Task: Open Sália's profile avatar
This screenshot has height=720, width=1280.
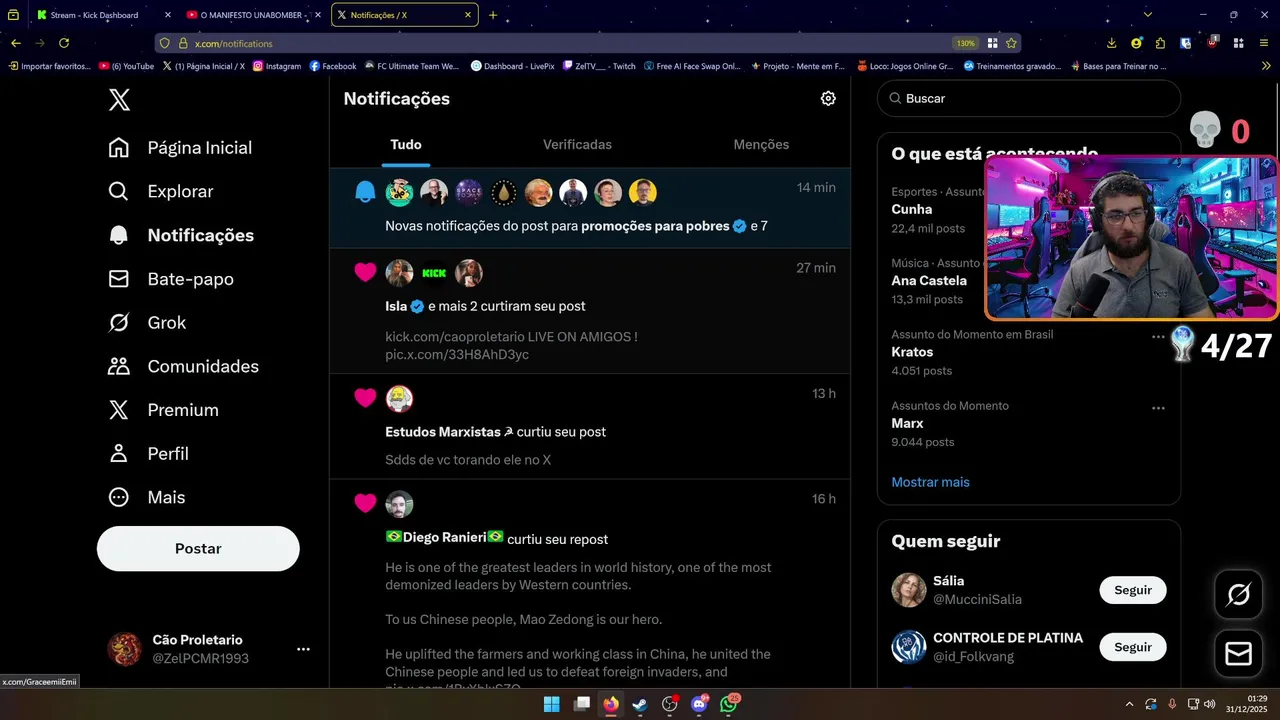Action: [909, 590]
